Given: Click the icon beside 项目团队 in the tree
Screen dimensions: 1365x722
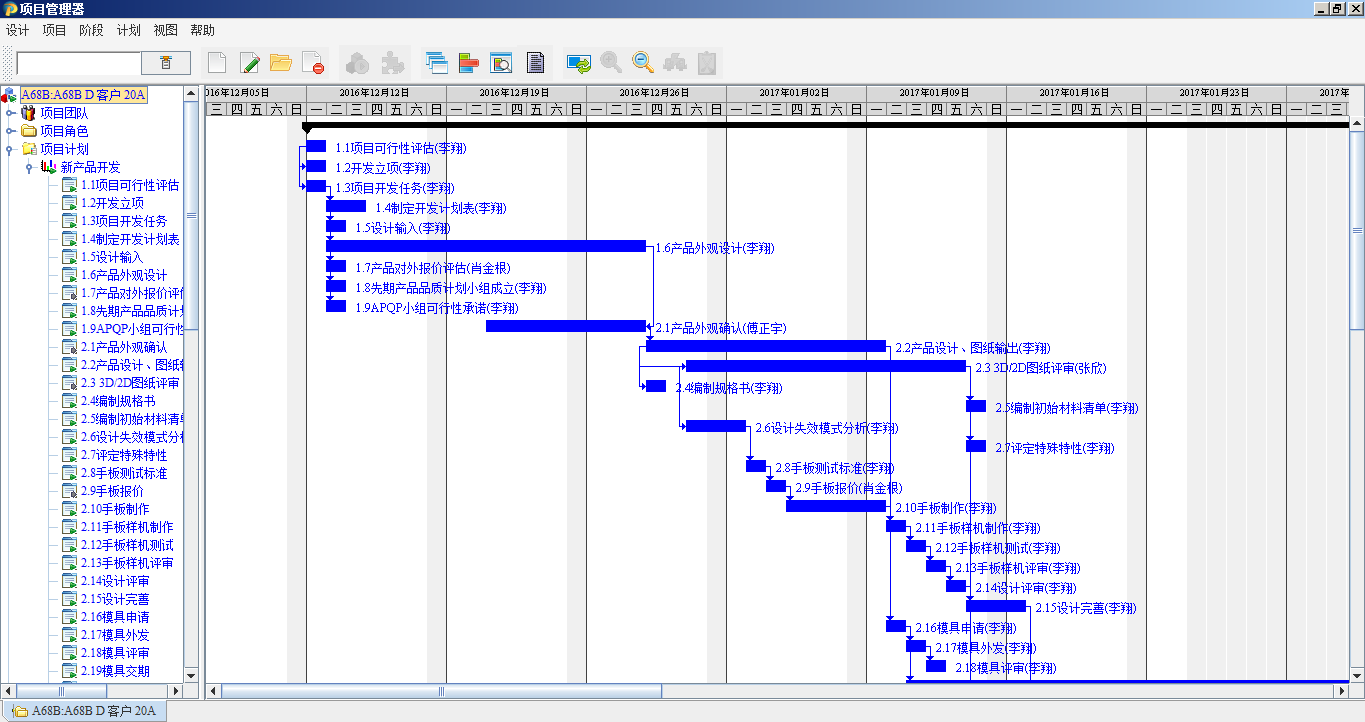Looking at the screenshot, I should click(x=29, y=113).
